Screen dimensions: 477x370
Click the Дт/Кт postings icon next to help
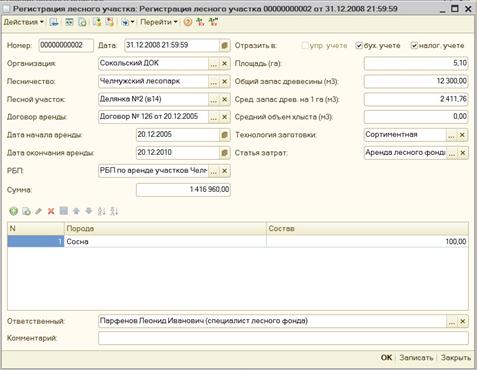pos(200,22)
